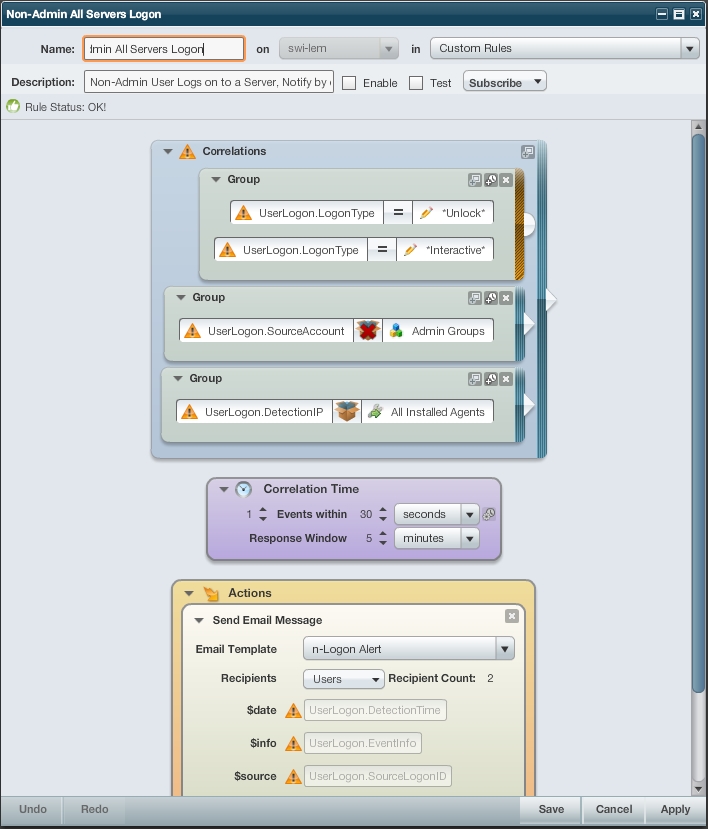Collapse the Send Email Message action
Screen dimensions: 708x829
[199, 620]
